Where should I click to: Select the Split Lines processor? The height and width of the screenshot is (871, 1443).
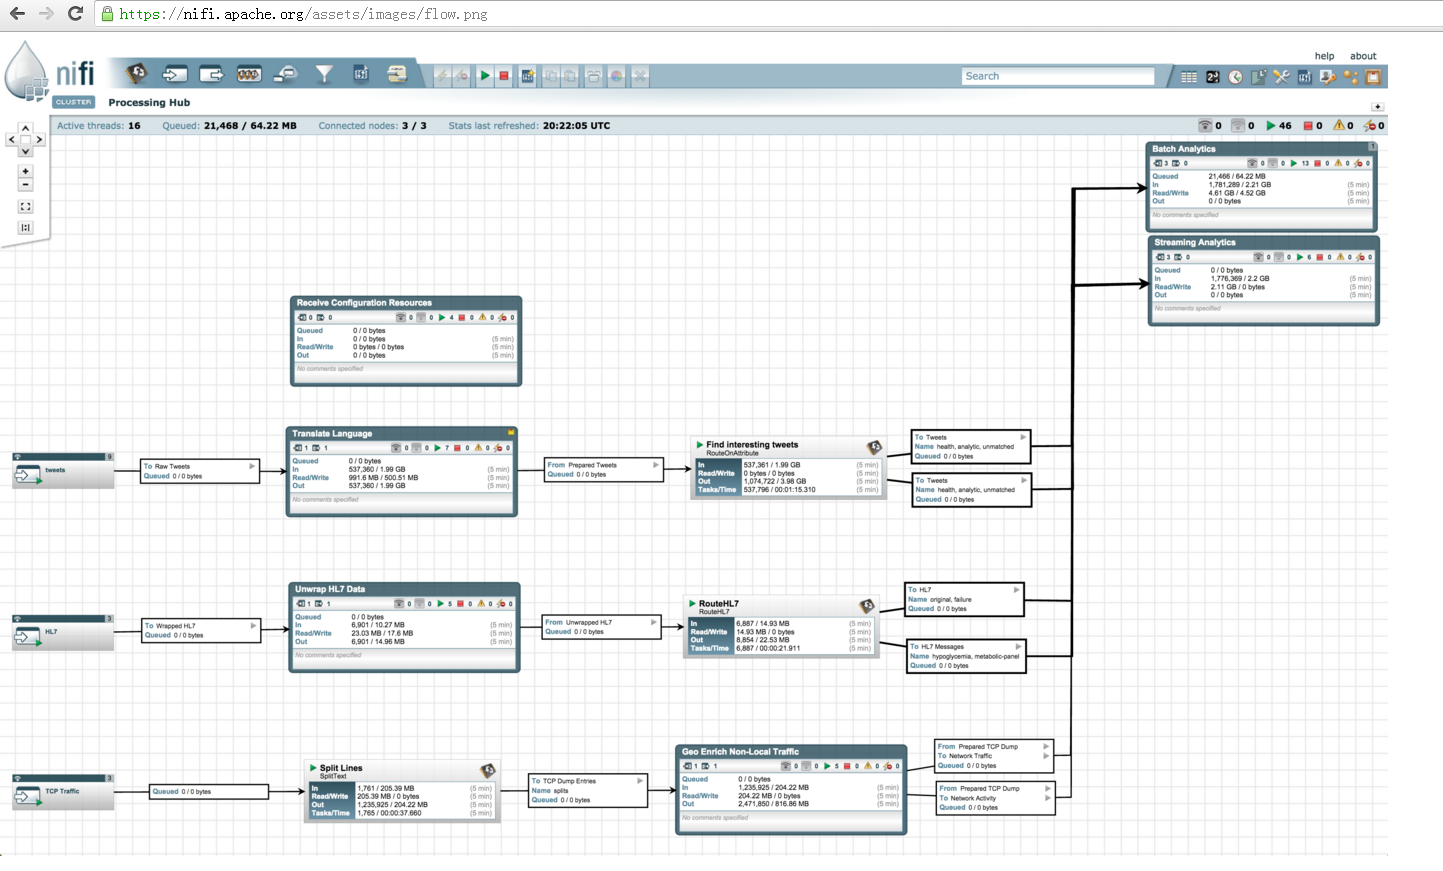[402, 791]
